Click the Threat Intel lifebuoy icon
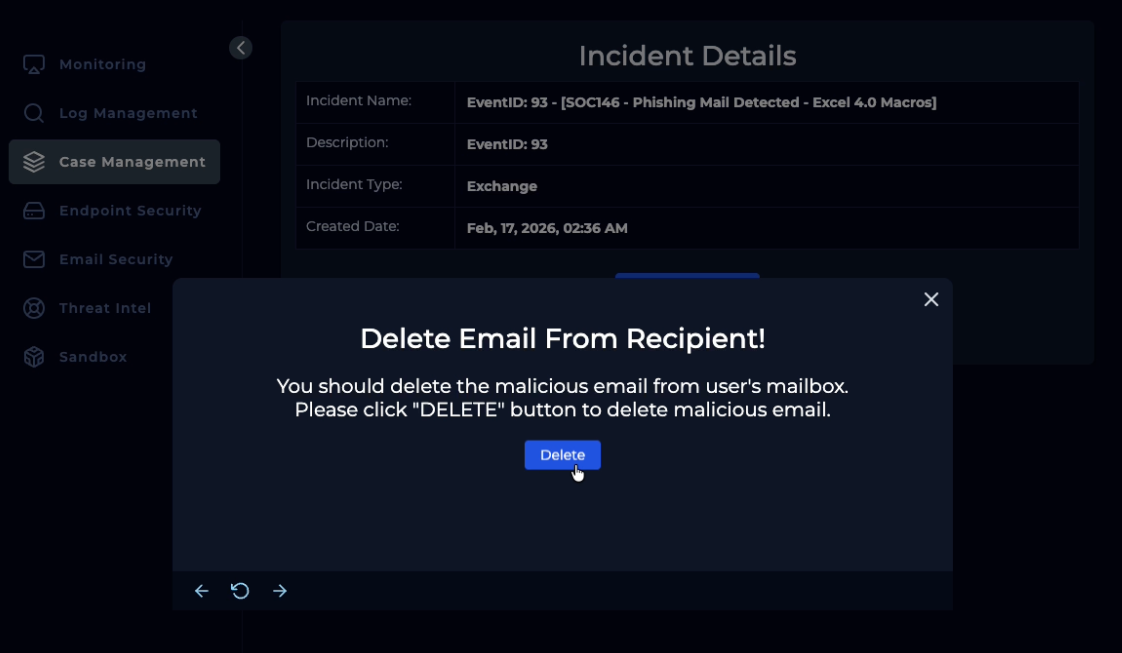This screenshot has width=1122, height=653. point(34,308)
